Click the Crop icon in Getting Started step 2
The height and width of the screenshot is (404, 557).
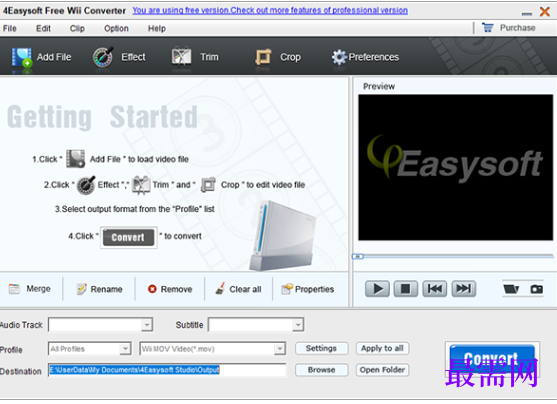tap(208, 185)
